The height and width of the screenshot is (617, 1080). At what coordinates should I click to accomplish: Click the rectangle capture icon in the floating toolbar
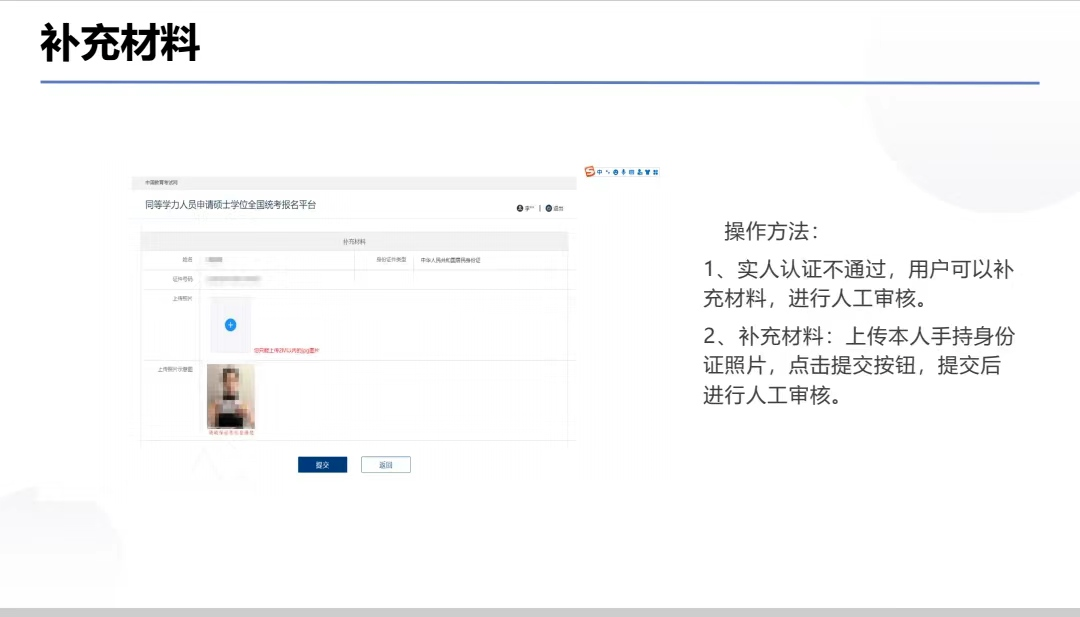coord(631,172)
